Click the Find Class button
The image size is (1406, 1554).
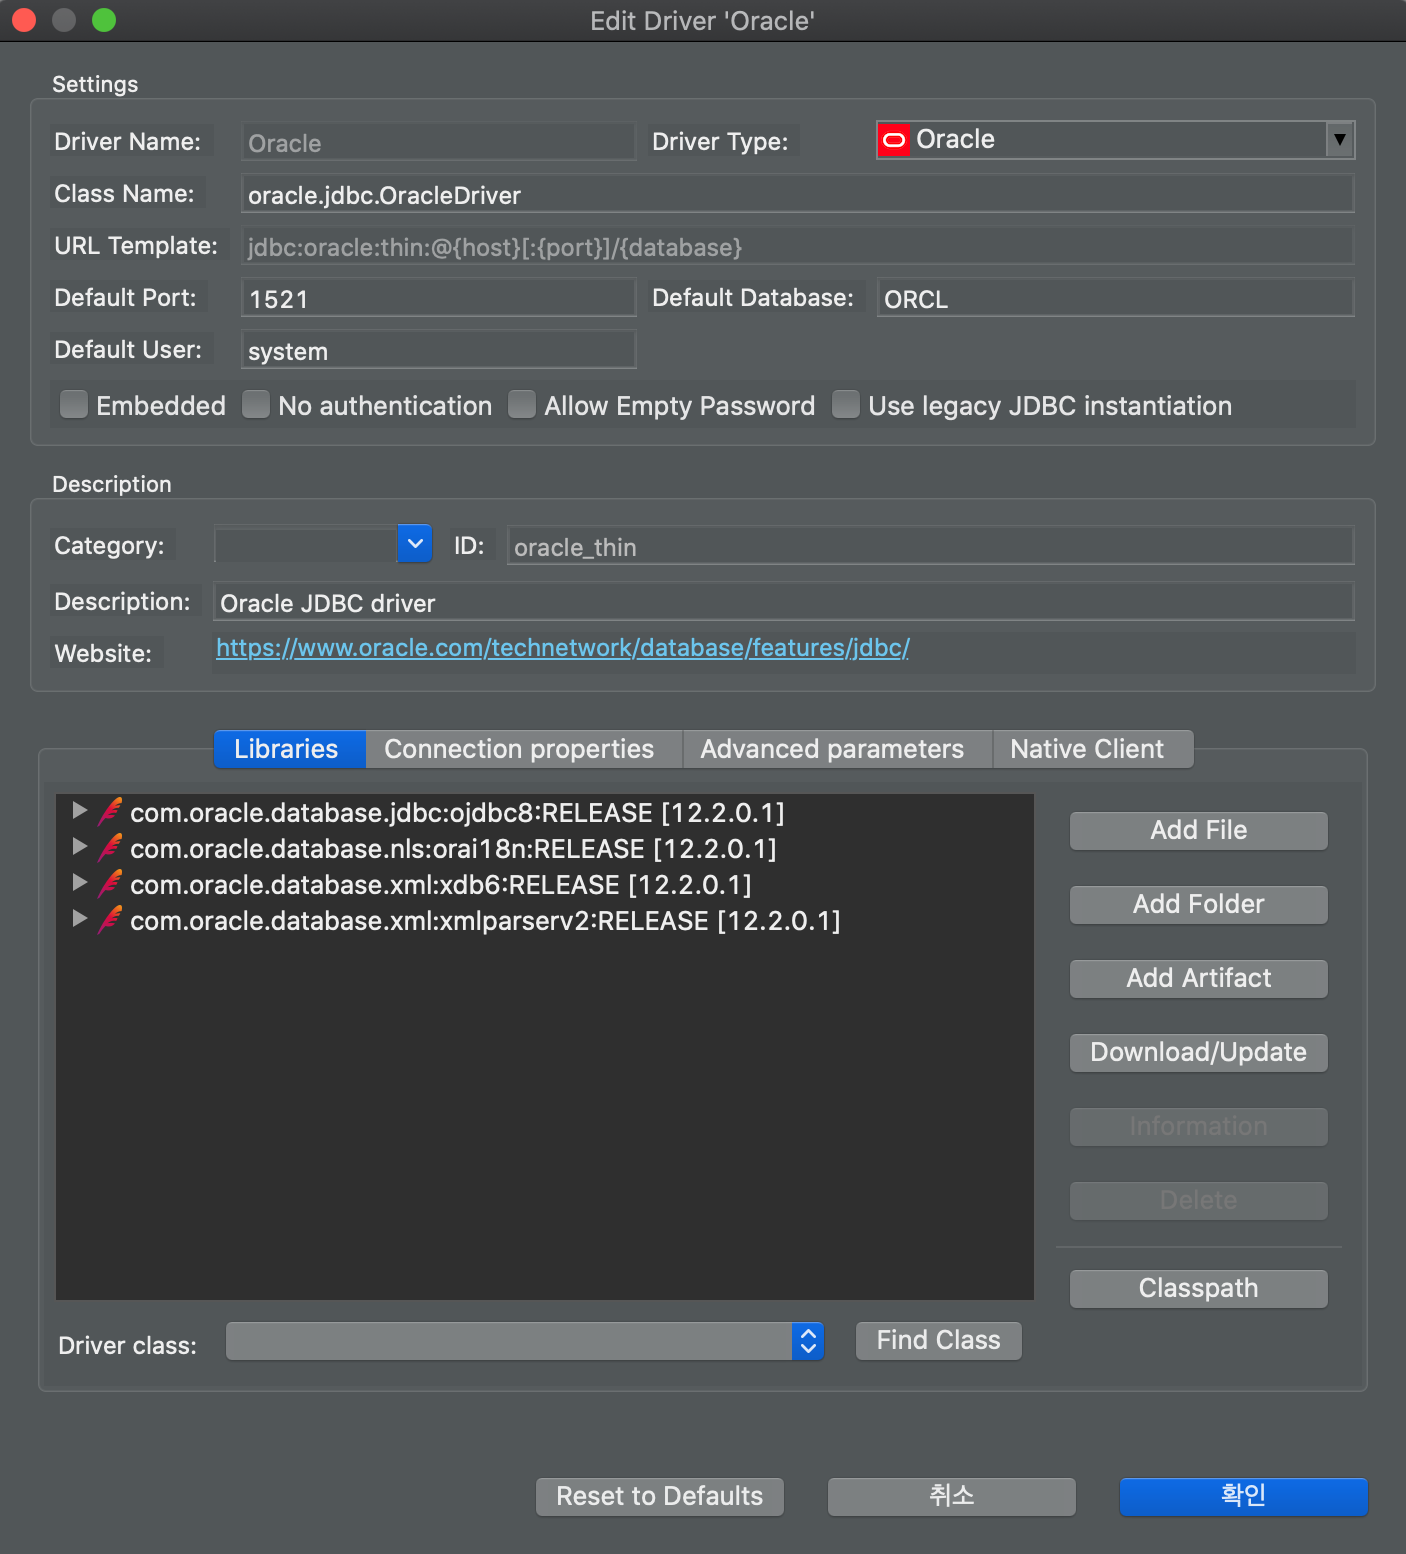click(x=938, y=1340)
